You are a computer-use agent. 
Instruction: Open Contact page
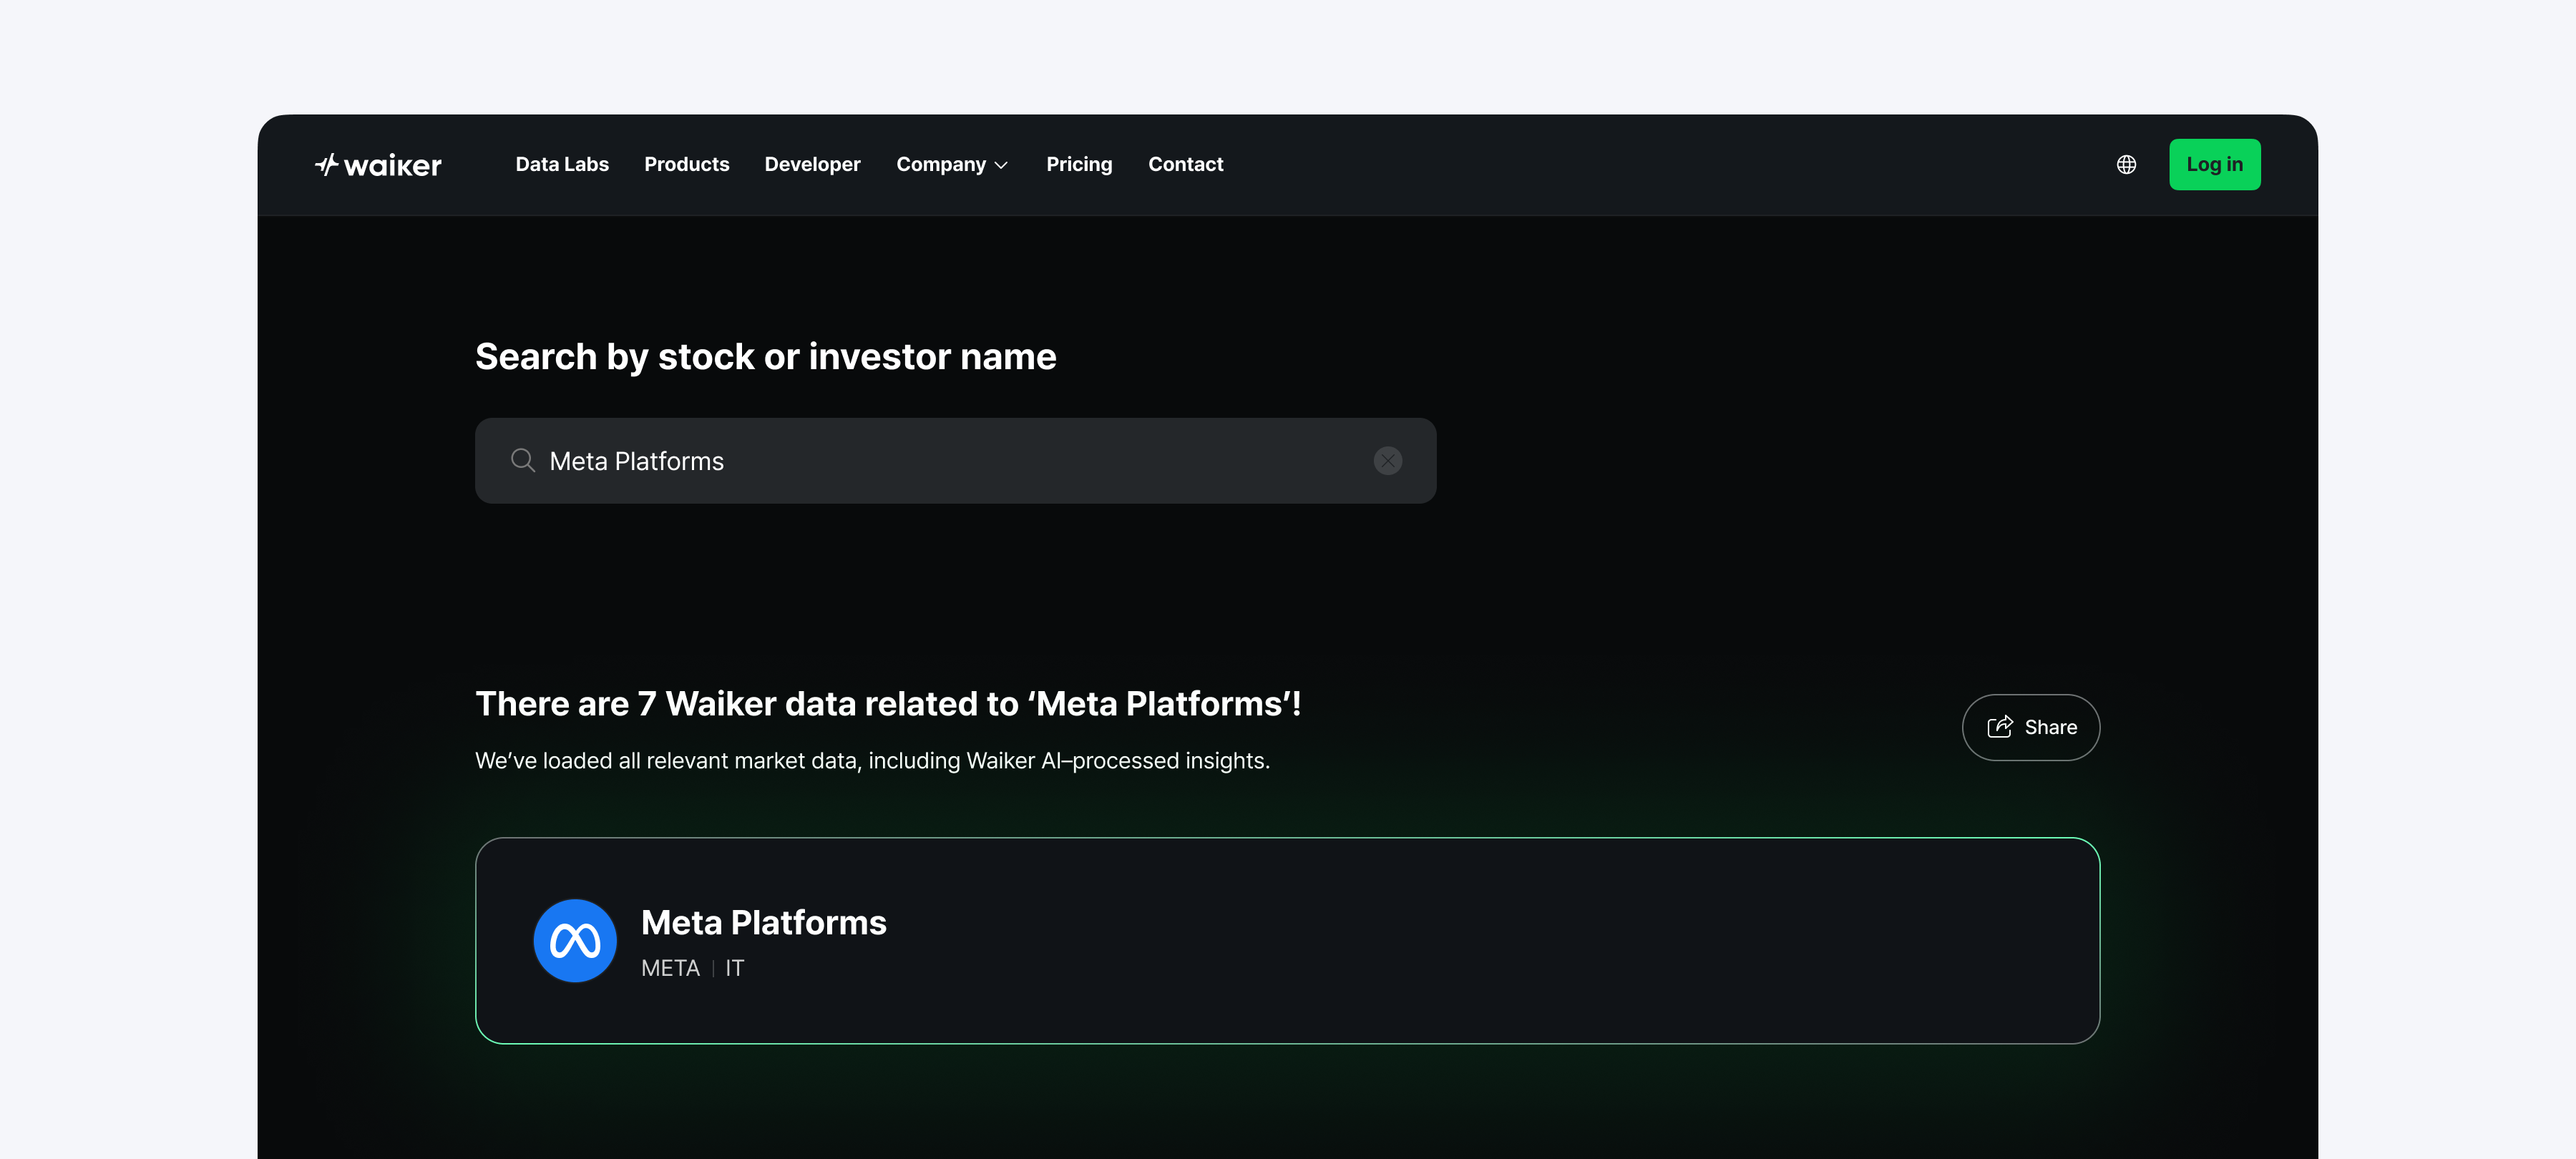point(1185,164)
